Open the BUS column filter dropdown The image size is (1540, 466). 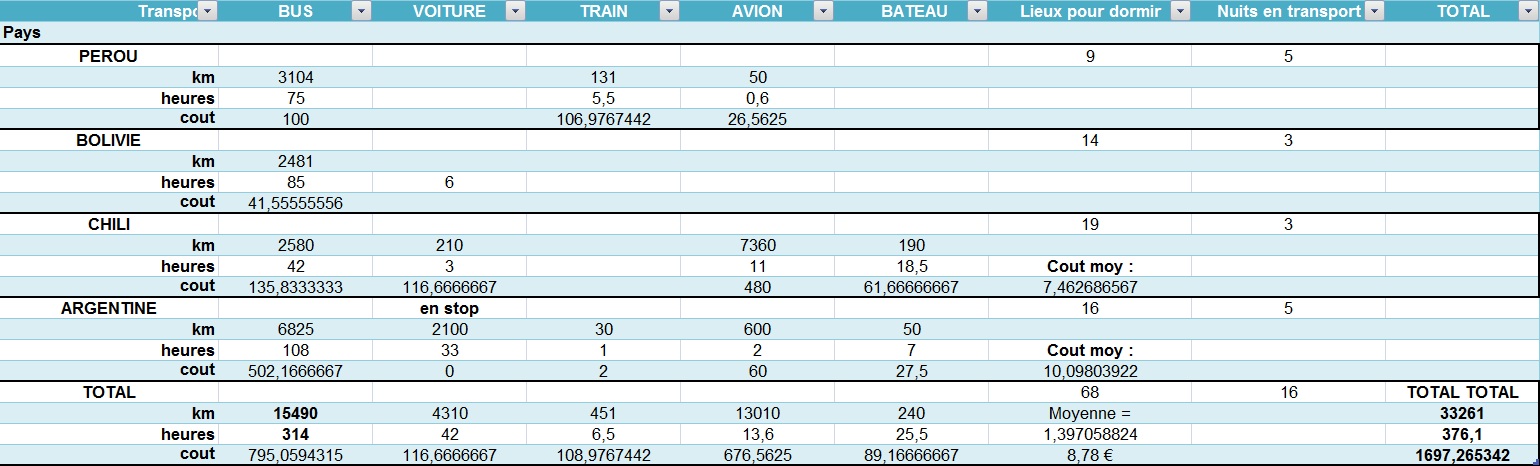(x=361, y=12)
